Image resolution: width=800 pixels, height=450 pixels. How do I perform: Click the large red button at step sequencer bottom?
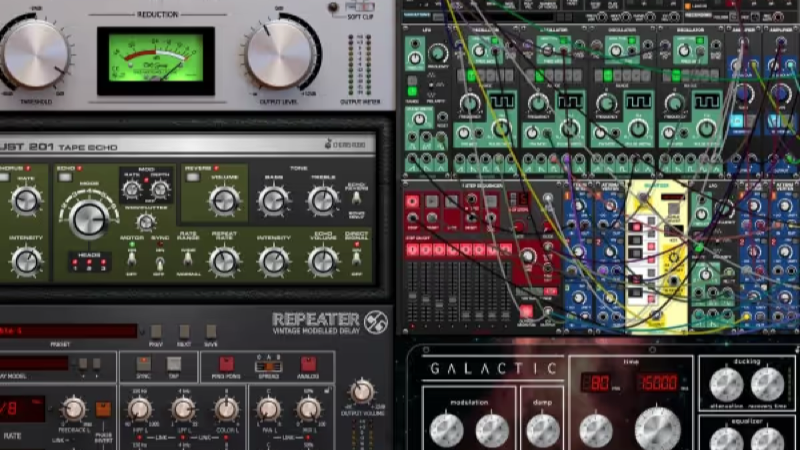(x=526, y=311)
